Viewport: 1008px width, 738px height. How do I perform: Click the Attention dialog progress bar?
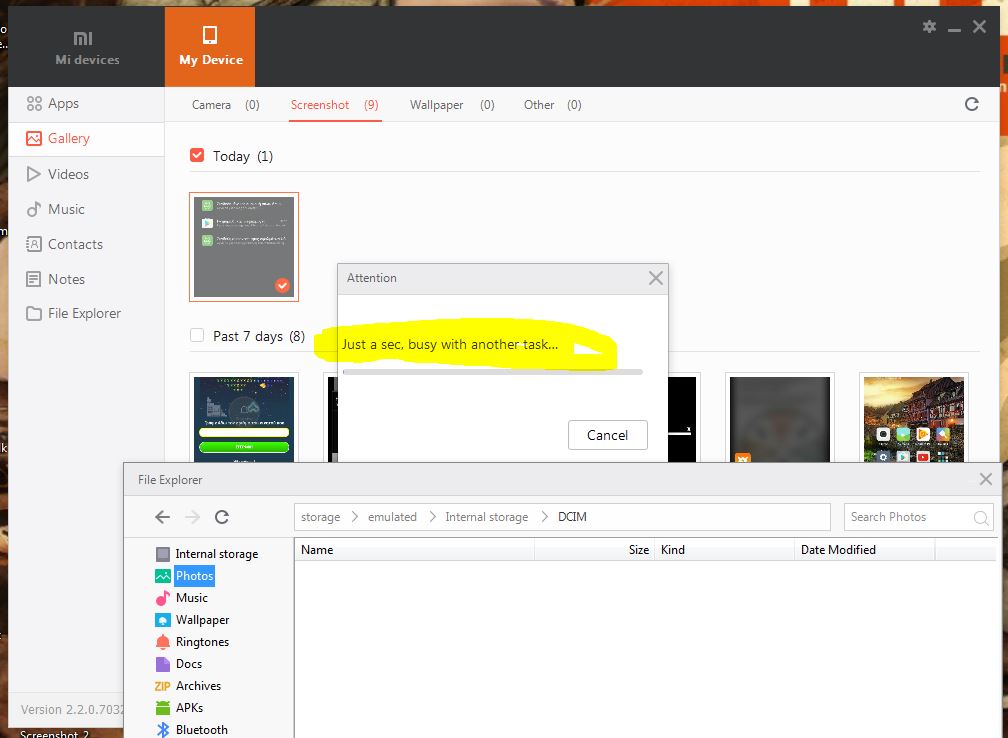tap(492, 371)
